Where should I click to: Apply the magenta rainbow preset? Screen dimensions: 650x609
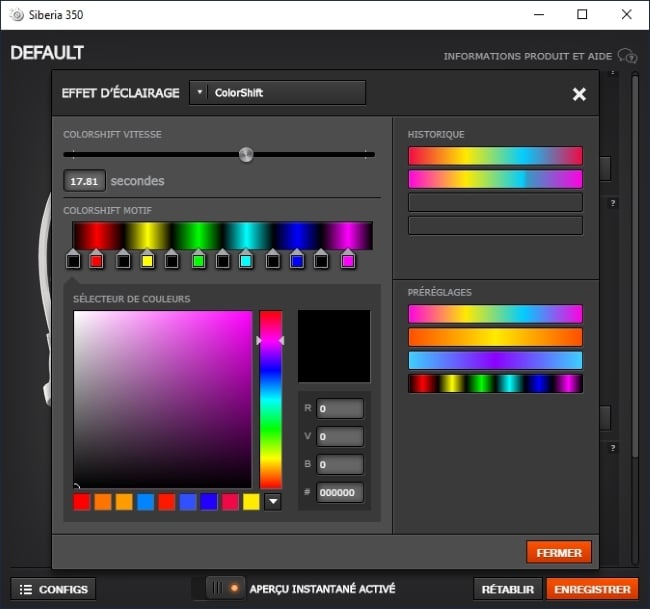[x=495, y=314]
